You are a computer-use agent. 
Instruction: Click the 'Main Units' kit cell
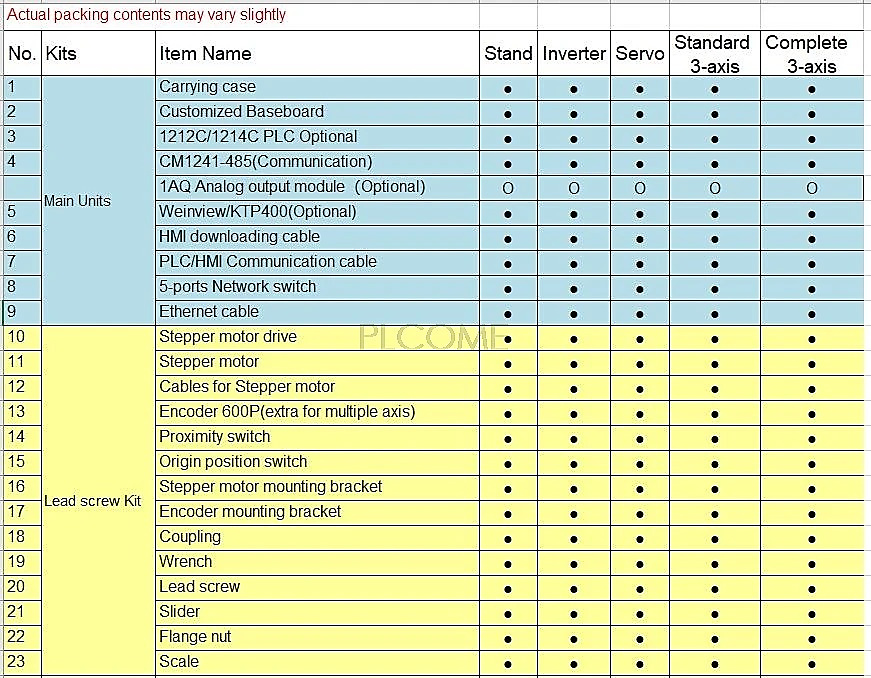tap(98, 200)
